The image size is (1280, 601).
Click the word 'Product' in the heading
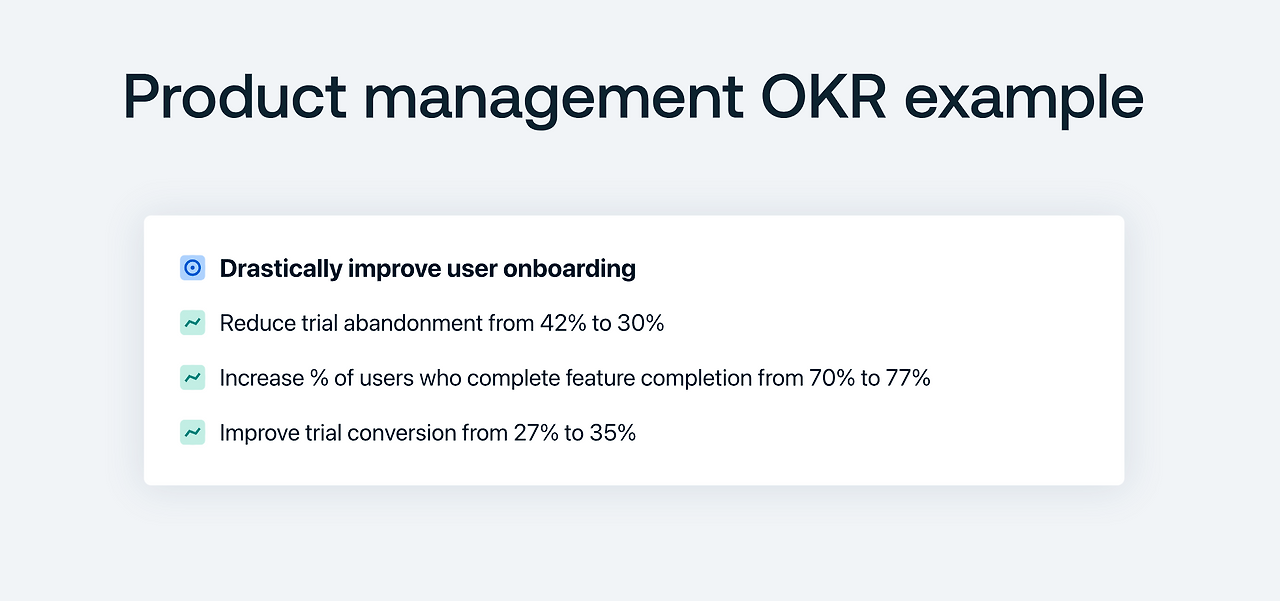pos(234,98)
